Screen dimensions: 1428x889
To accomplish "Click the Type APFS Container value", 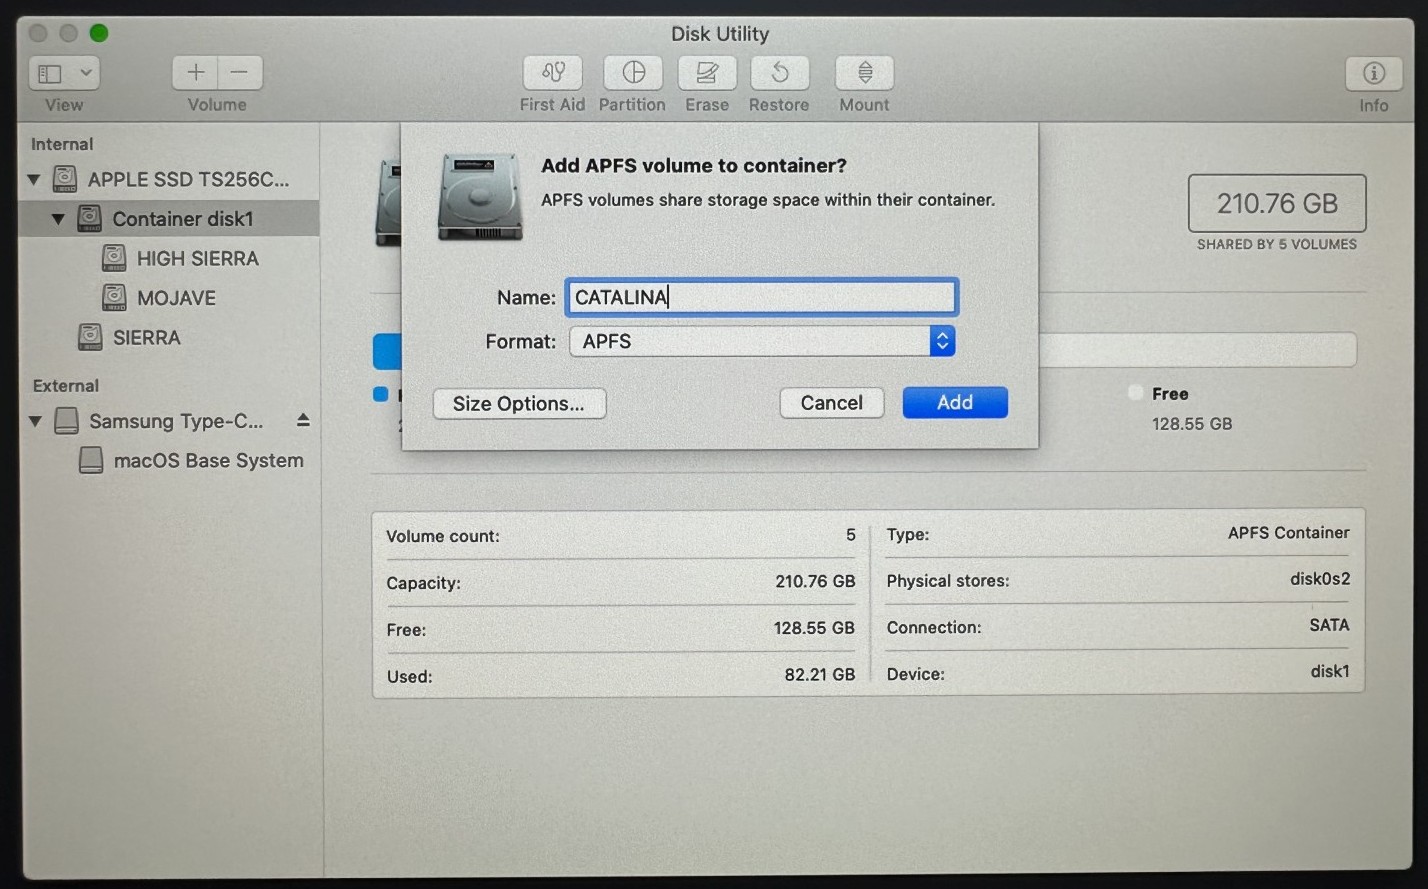I will click(x=1288, y=533).
